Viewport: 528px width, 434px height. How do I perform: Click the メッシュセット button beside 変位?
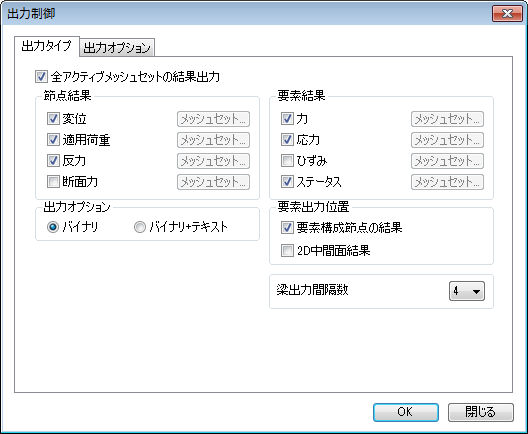click(213, 119)
